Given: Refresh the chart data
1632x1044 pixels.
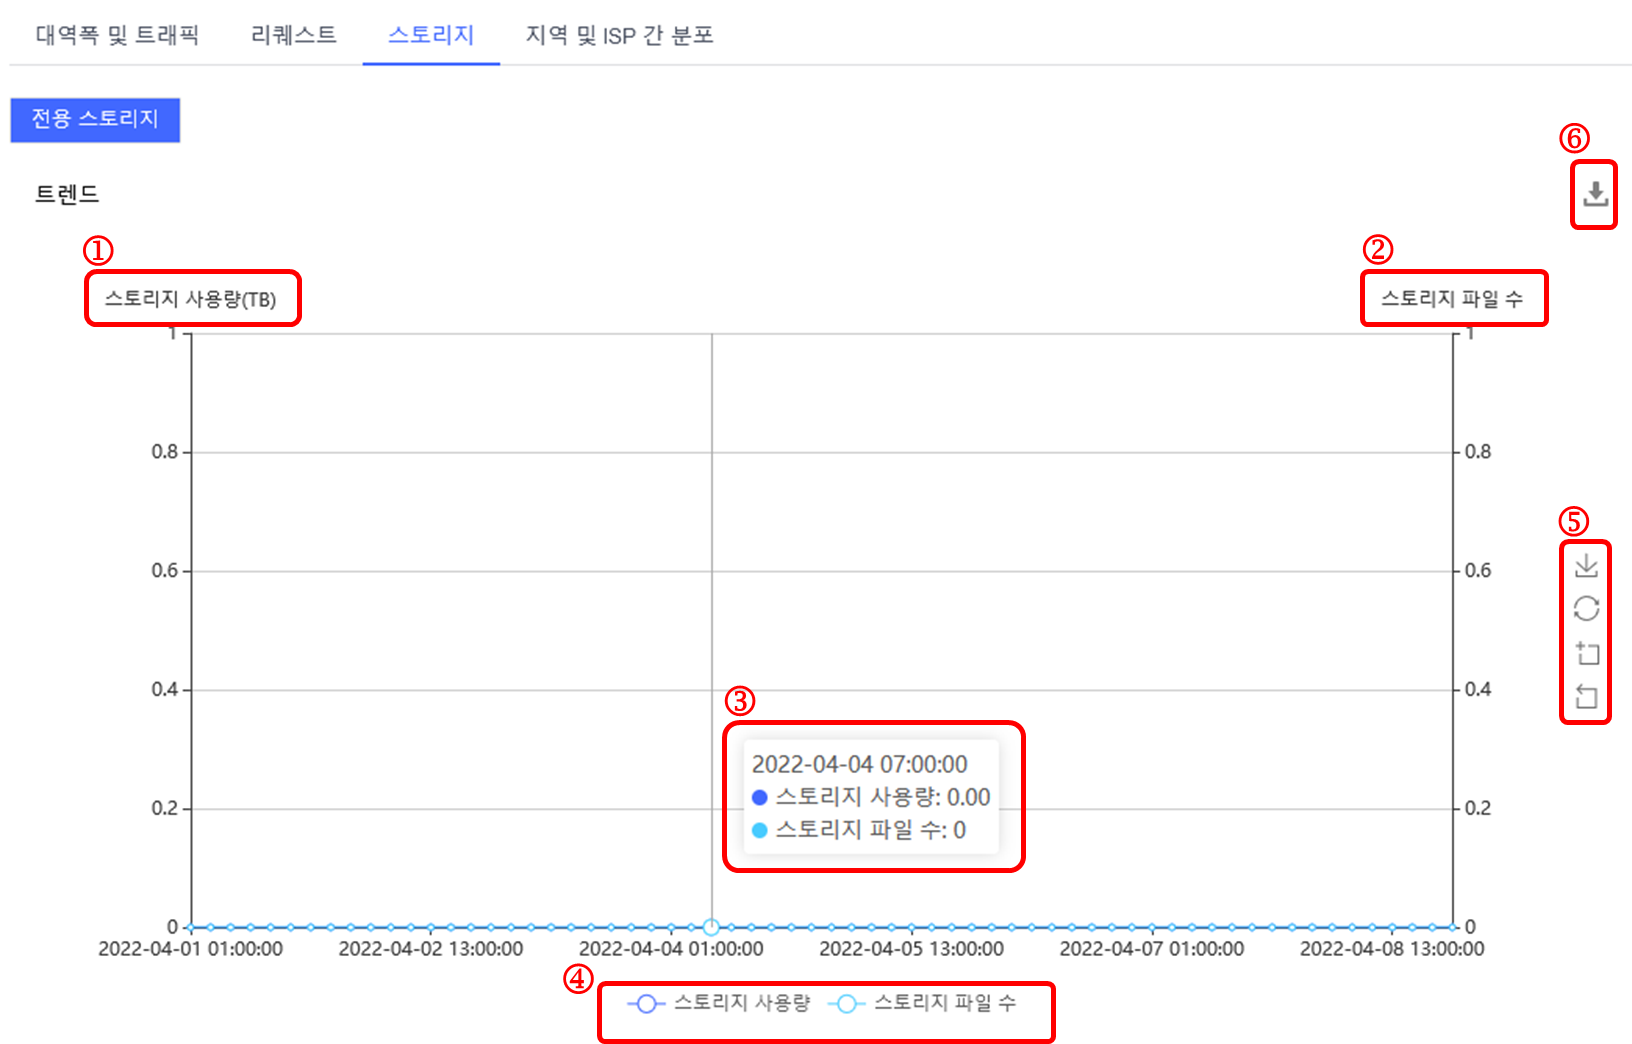Looking at the screenshot, I should pos(1585,607).
